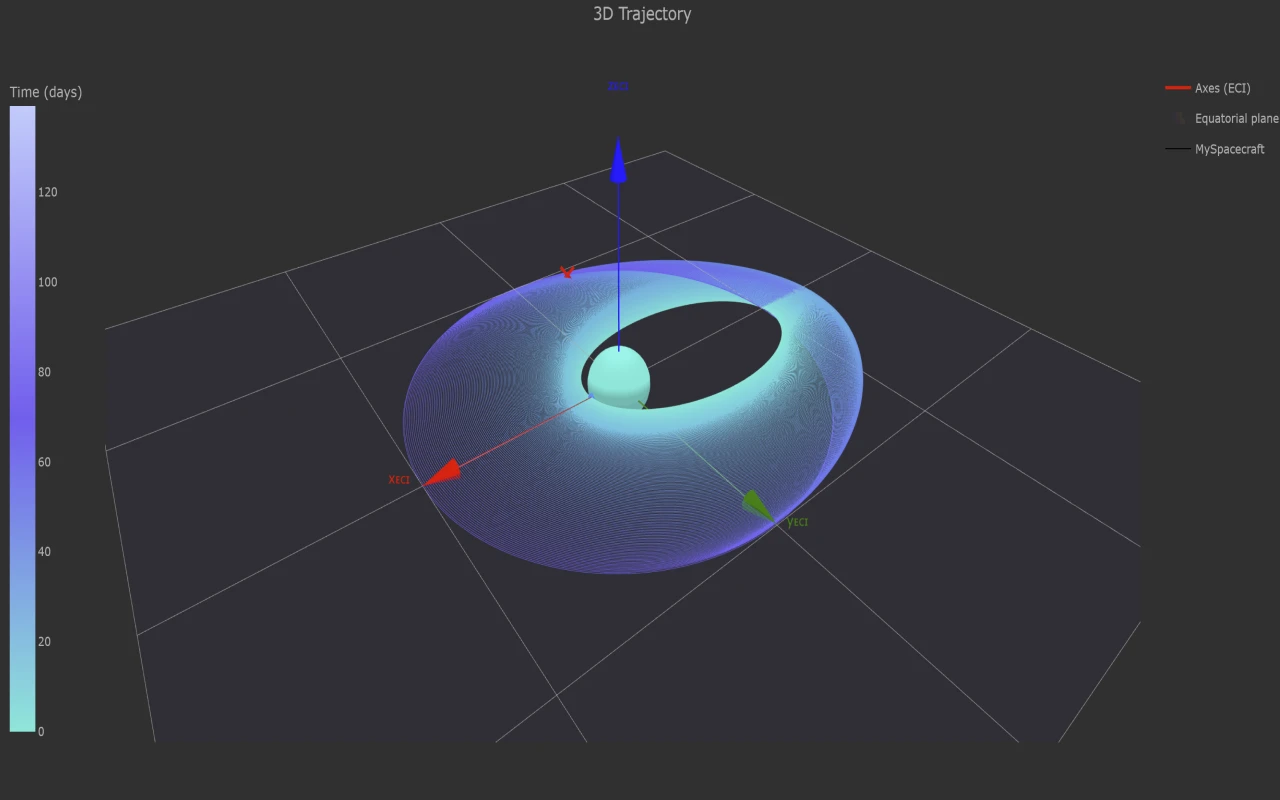The height and width of the screenshot is (800, 1280).
Task: Click the ZECI label above blue arrow
Action: [618, 87]
